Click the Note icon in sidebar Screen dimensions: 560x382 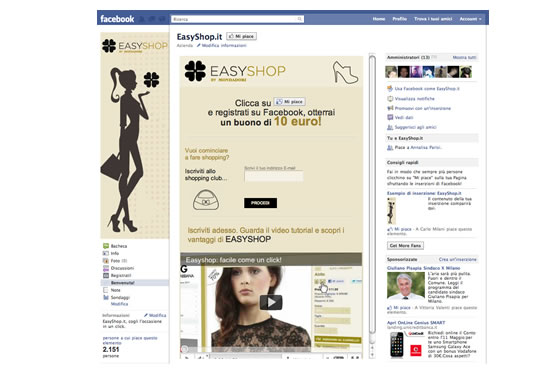click(x=106, y=290)
